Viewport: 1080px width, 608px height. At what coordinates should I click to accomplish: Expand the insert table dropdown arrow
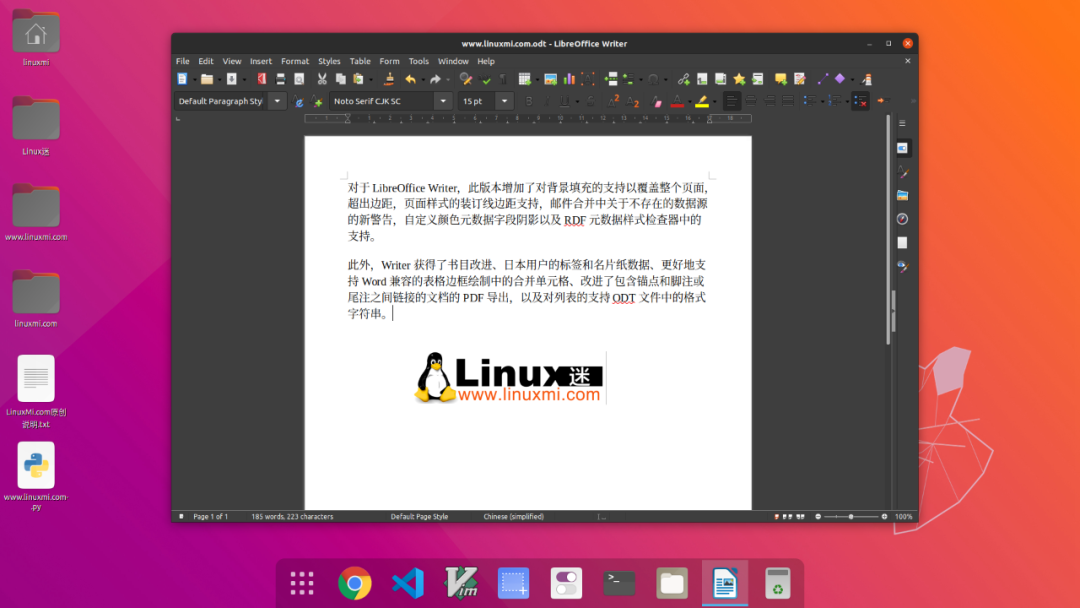(x=537, y=79)
